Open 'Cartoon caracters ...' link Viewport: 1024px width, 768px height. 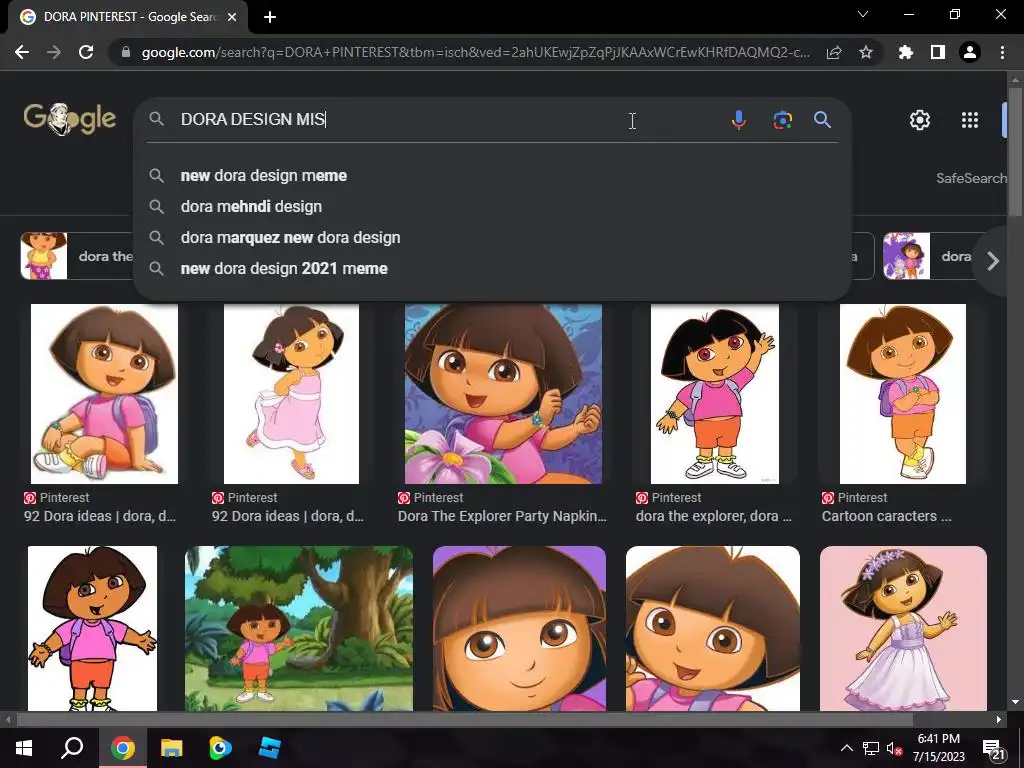point(886,516)
